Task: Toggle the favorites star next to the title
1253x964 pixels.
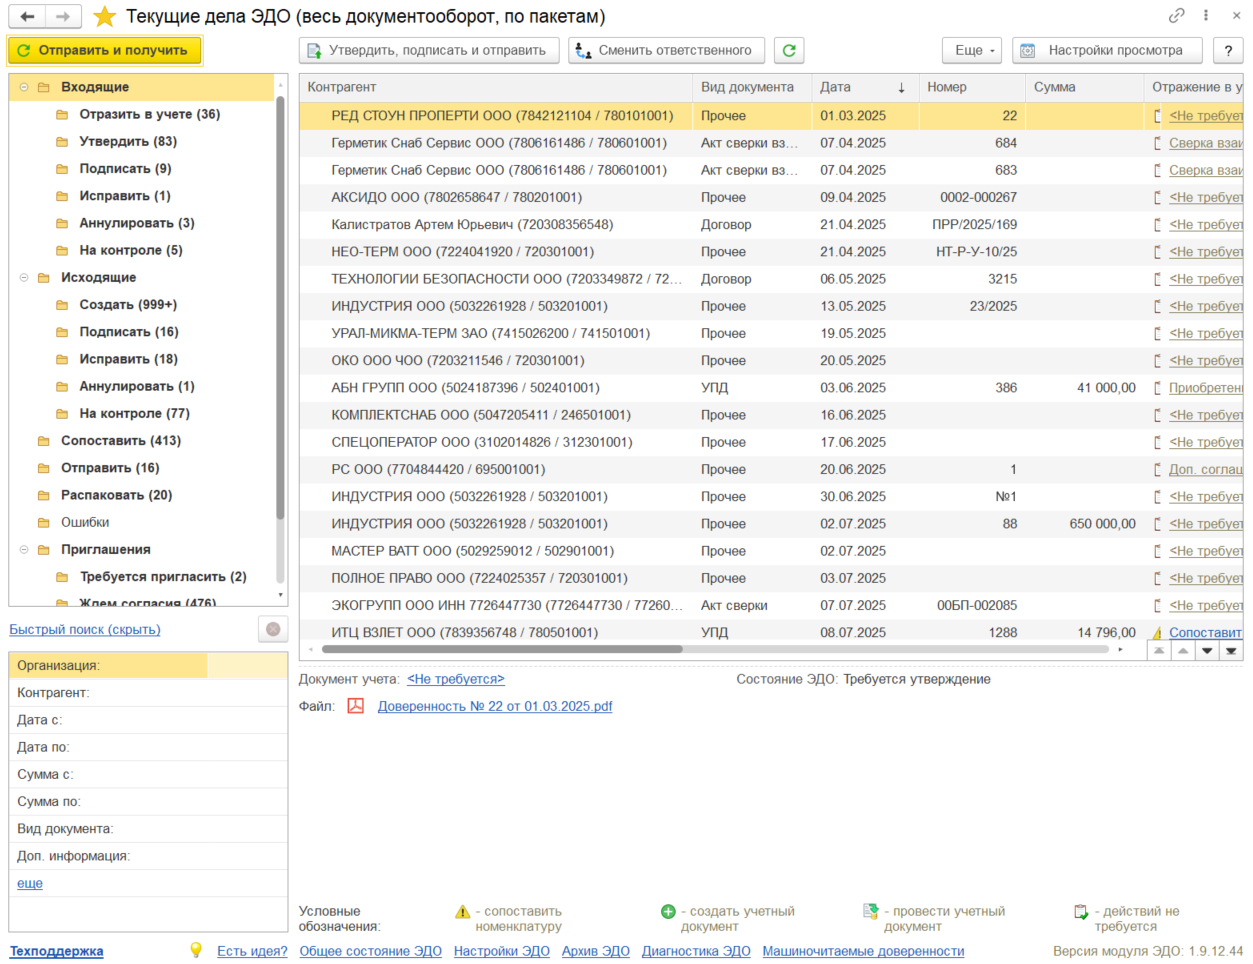Action: (x=104, y=16)
